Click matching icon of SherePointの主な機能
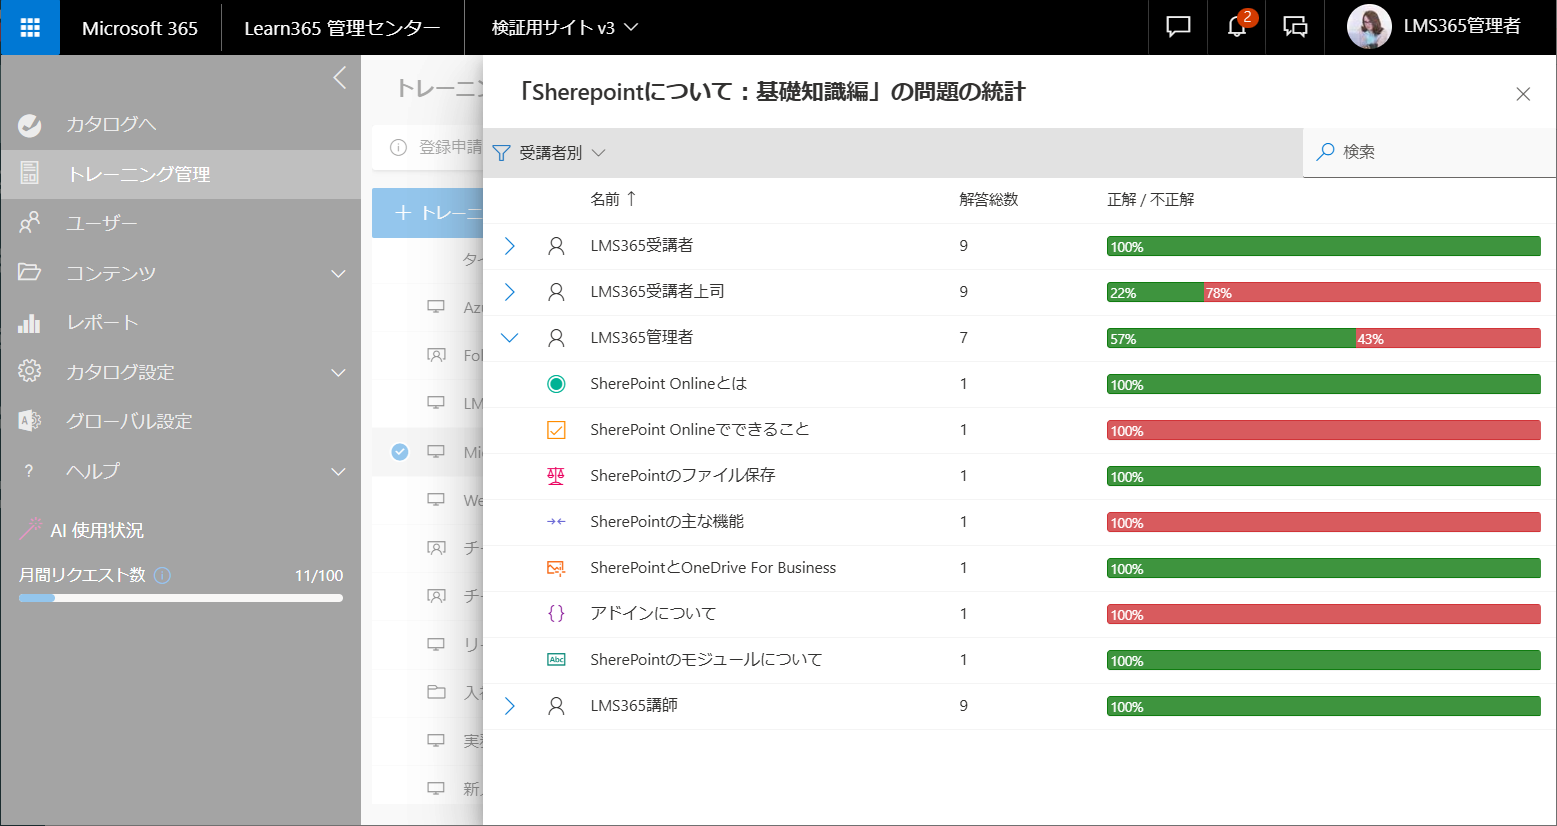 [x=557, y=522]
